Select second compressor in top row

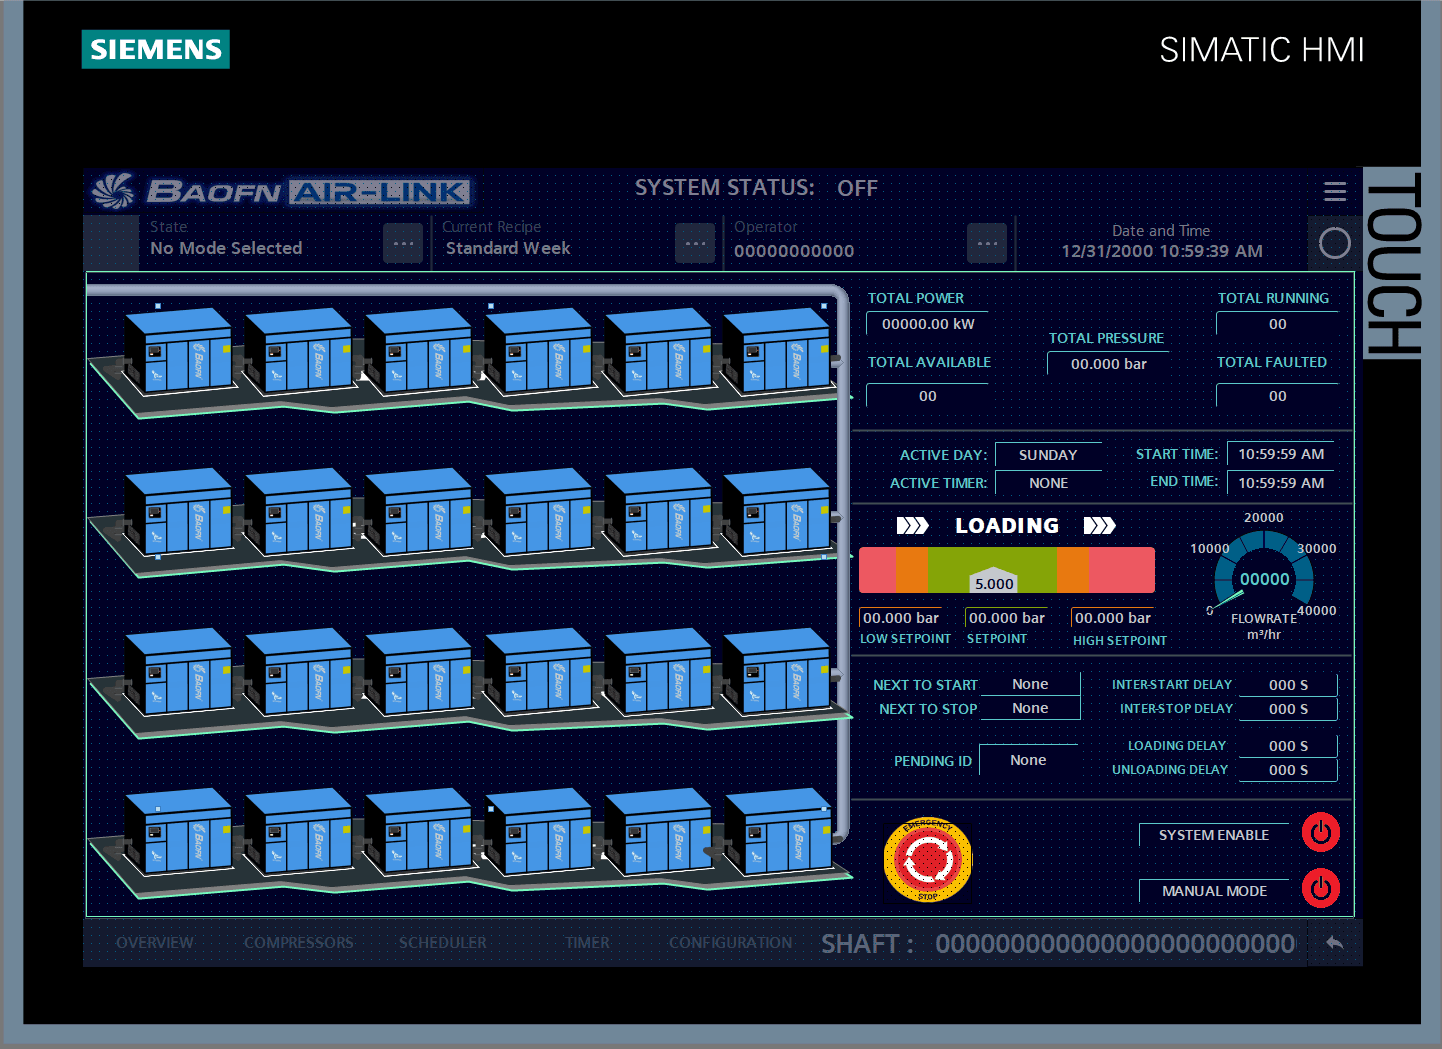pos(298,350)
